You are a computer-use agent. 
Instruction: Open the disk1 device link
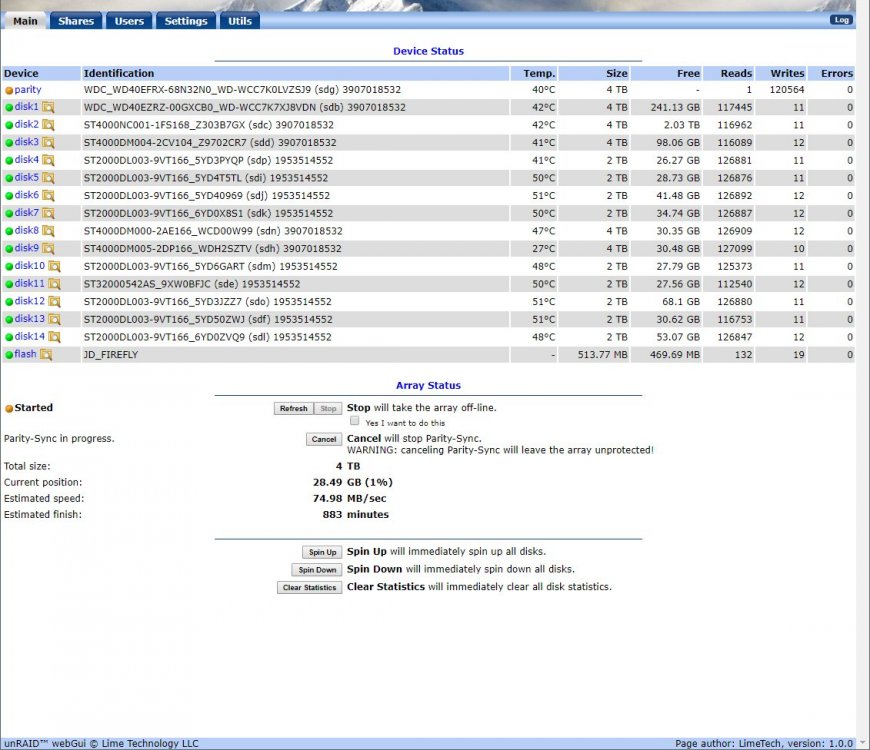(x=27, y=107)
